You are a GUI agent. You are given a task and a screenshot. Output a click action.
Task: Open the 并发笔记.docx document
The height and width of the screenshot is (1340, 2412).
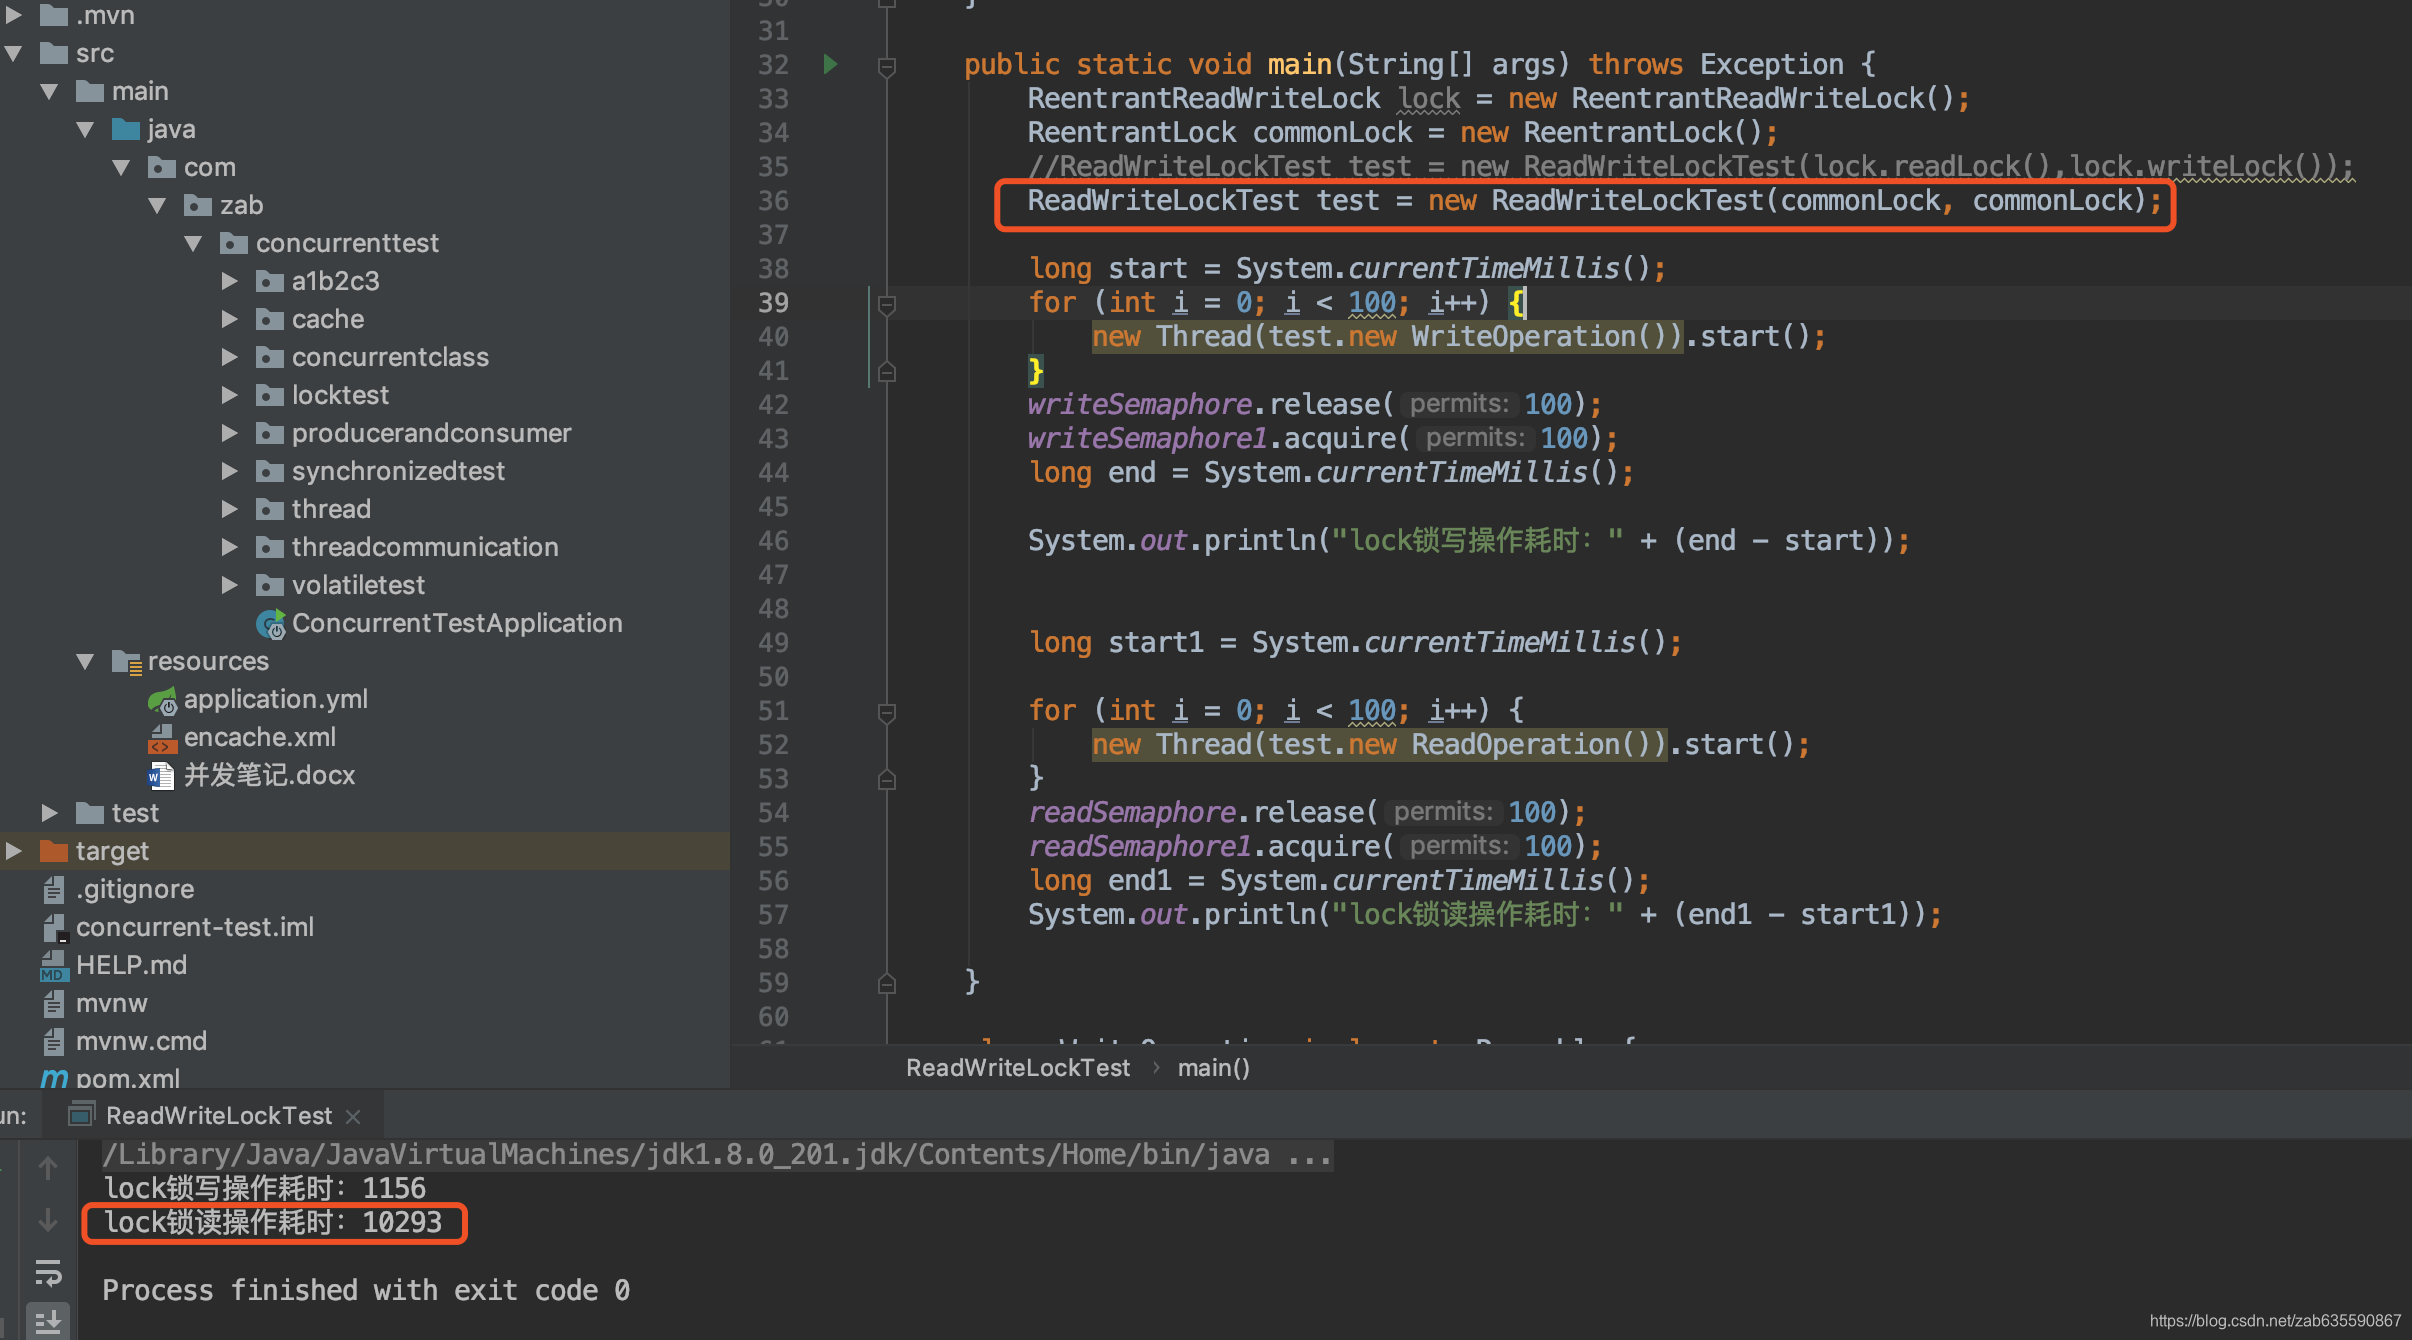click(269, 775)
